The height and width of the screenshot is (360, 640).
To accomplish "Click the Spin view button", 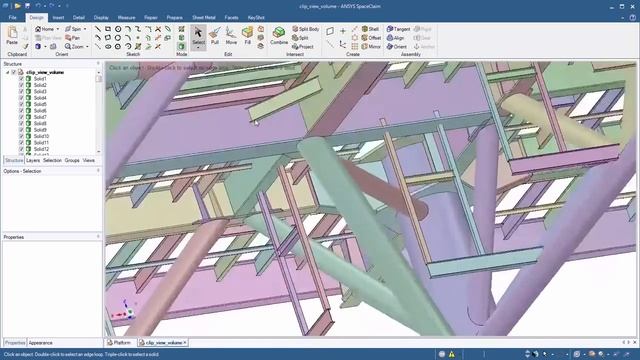I will pos(73,29).
